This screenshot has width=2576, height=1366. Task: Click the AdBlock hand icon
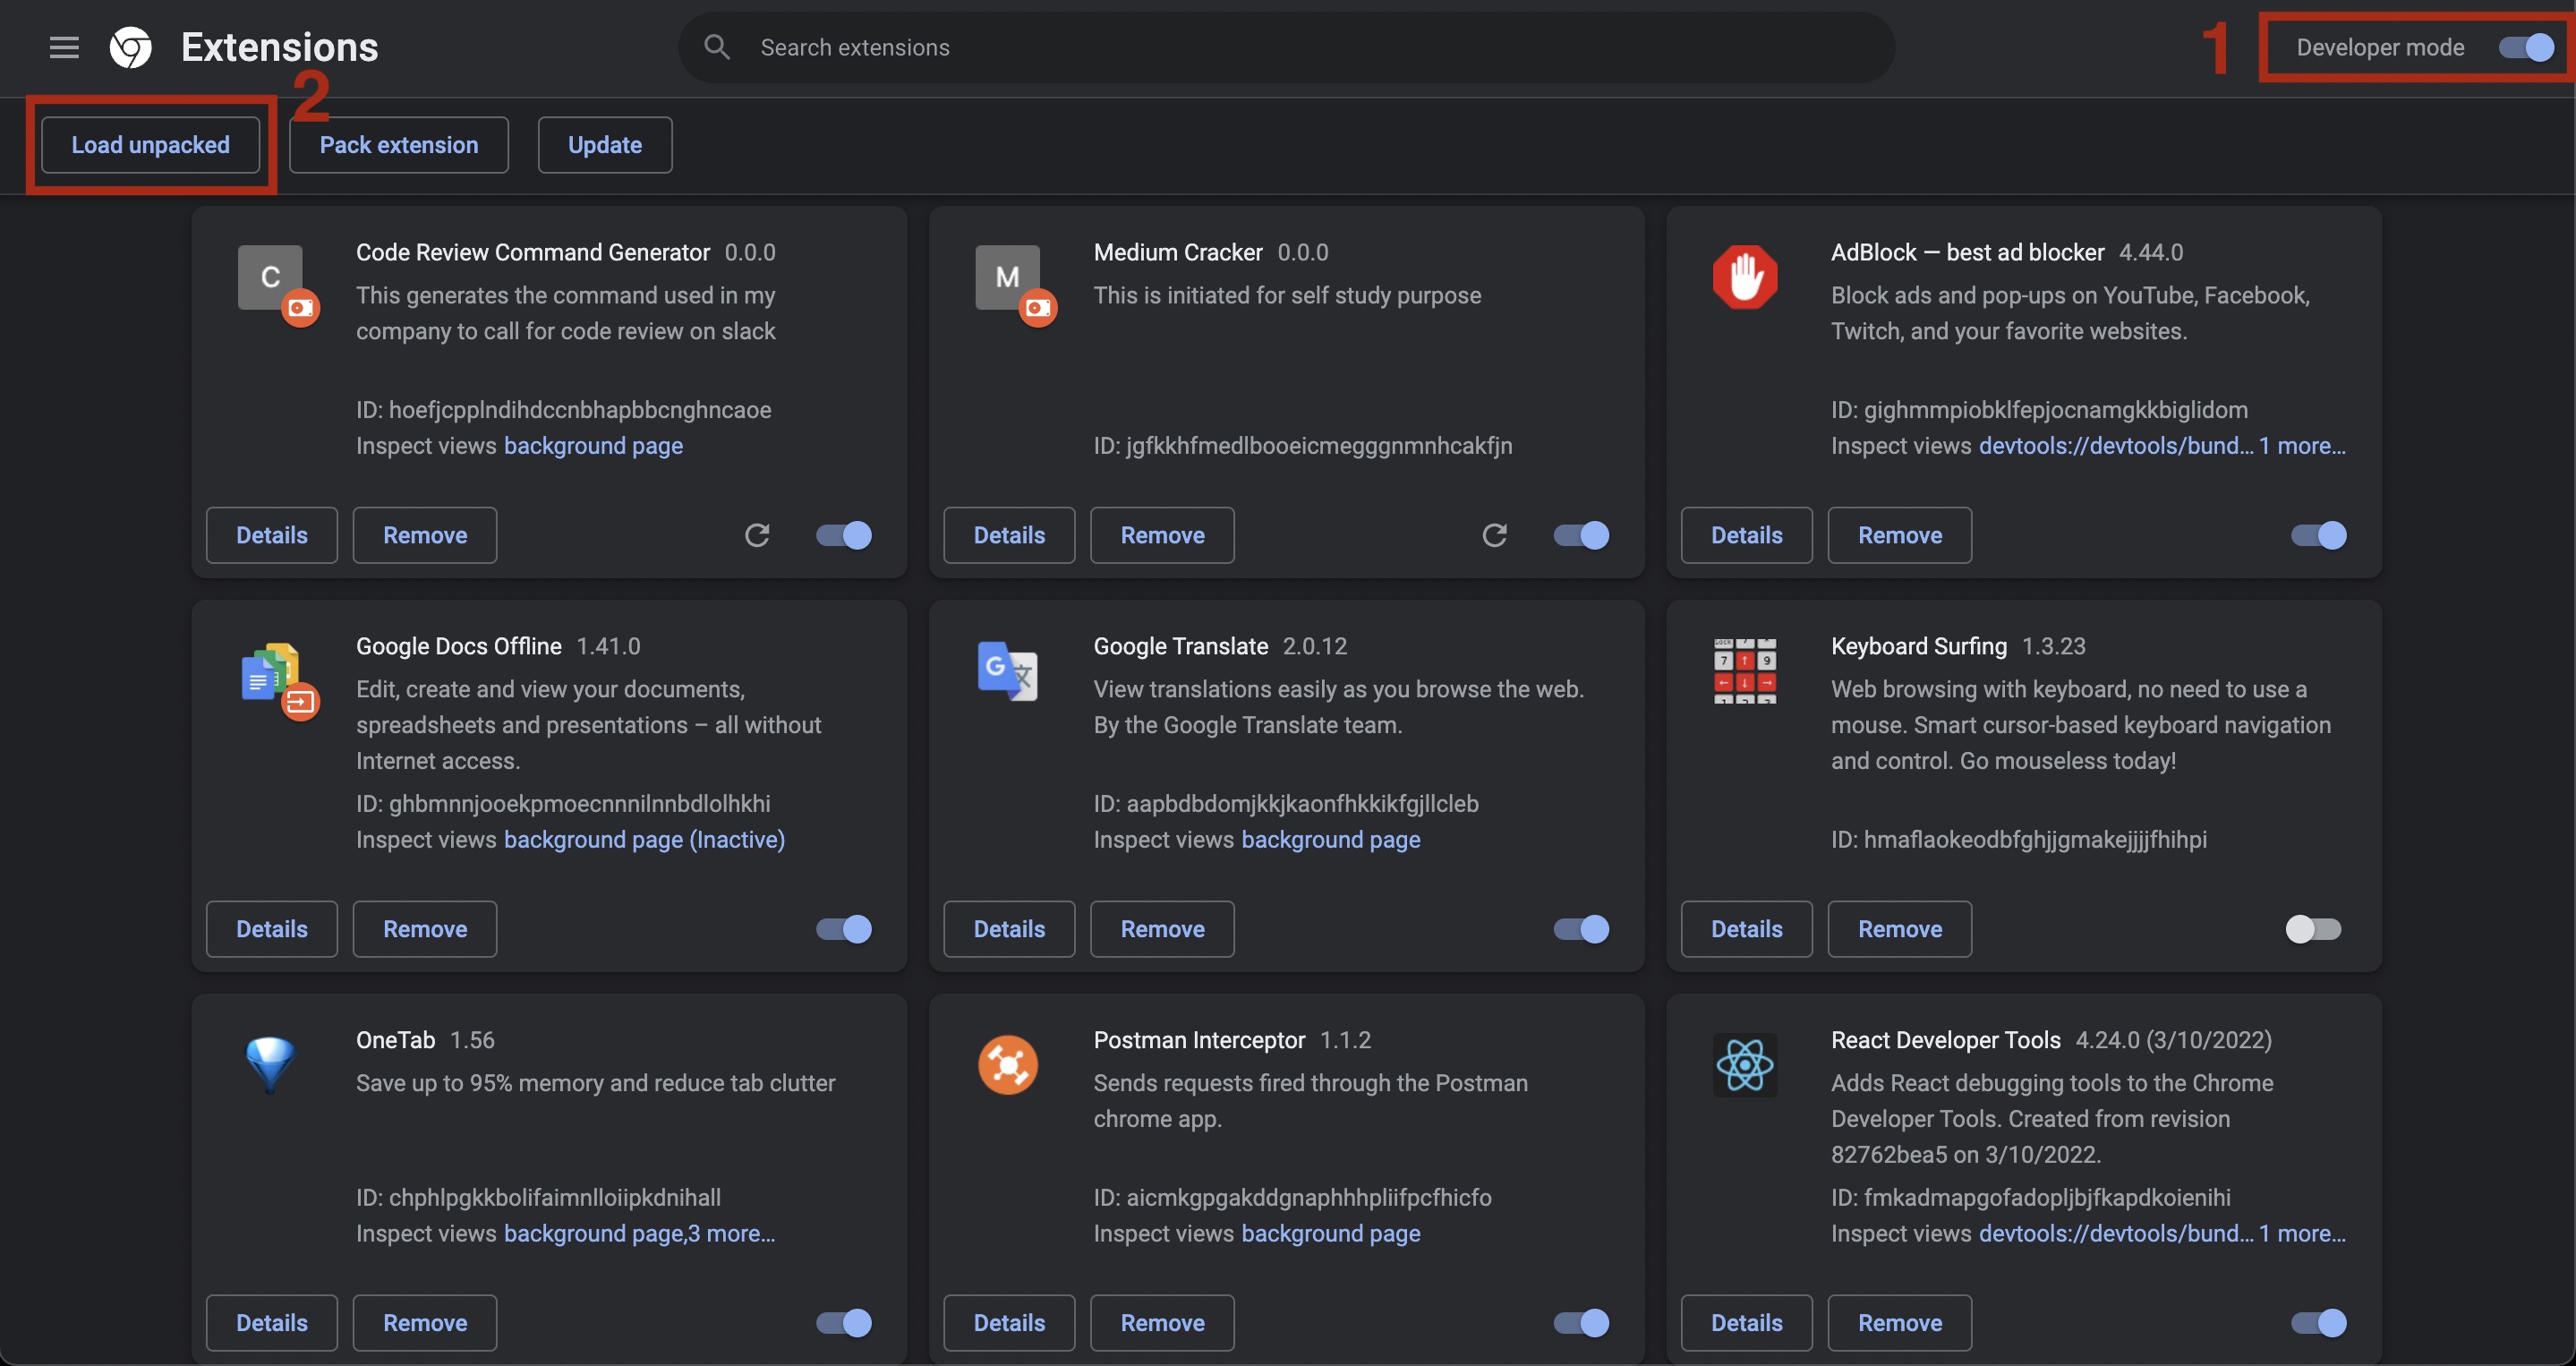(1744, 277)
